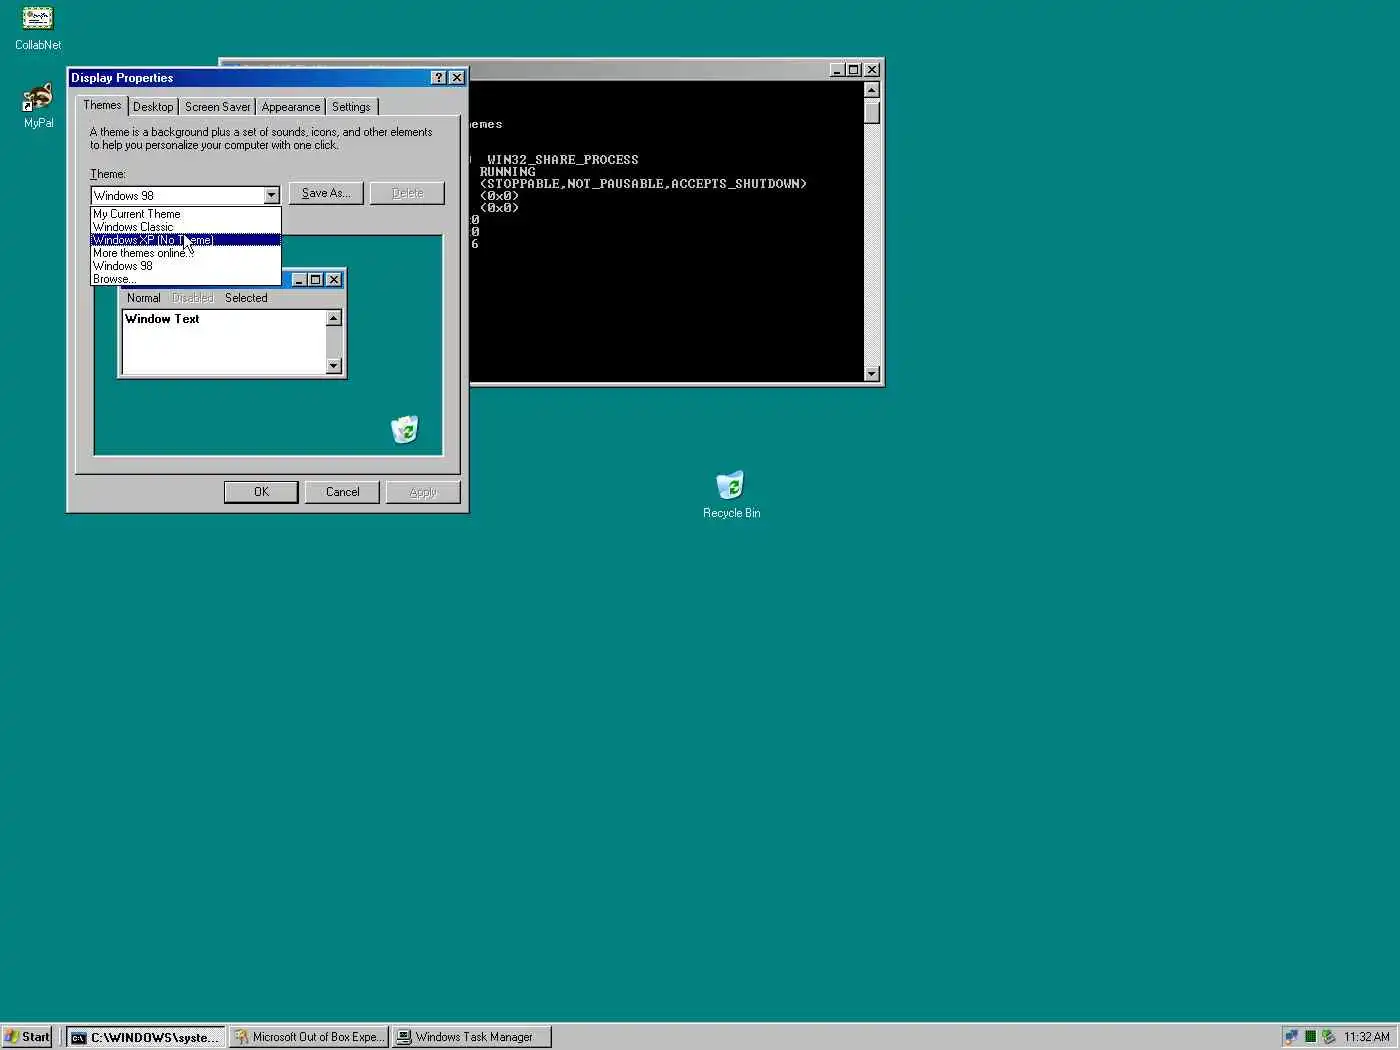This screenshot has height=1050, width=1400.
Task: Click the Delete button
Action: point(407,193)
